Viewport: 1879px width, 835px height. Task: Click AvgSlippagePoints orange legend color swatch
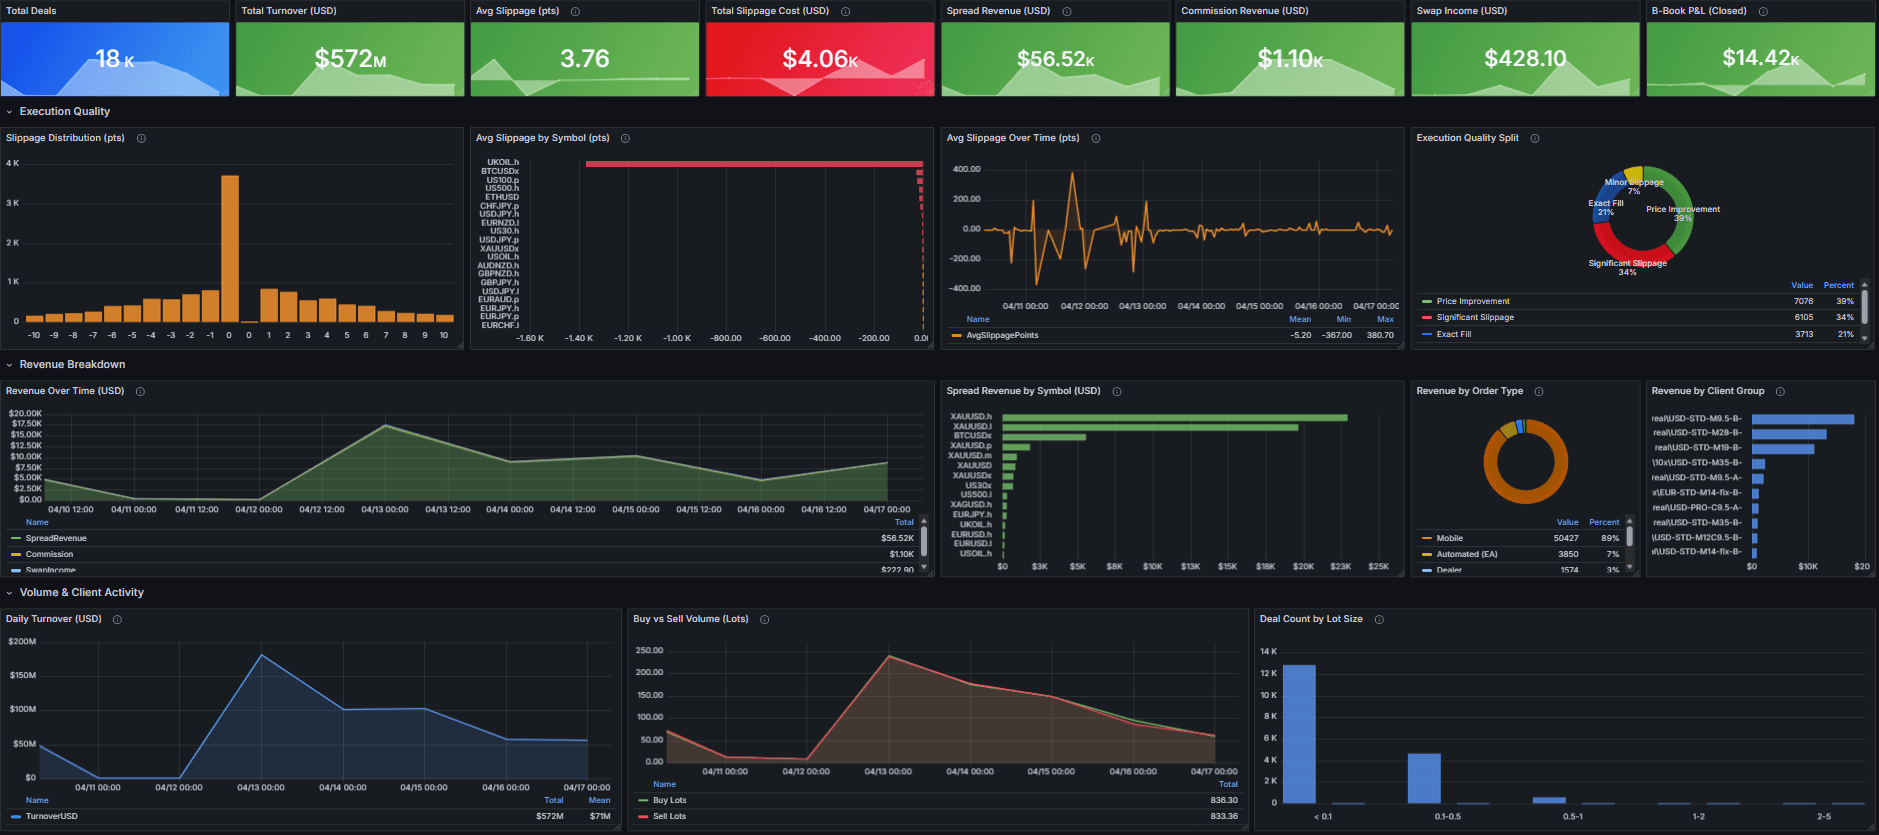pyautogui.click(x=957, y=335)
